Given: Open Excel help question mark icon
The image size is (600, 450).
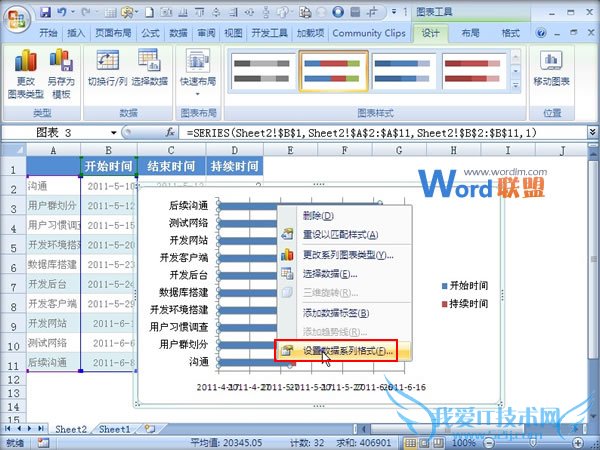Looking at the screenshot, I should click(541, 33).
